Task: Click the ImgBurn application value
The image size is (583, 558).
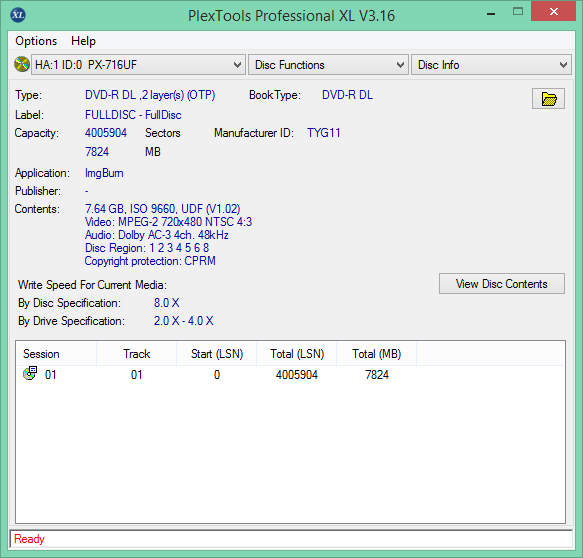Action: [x=104, y=173]
